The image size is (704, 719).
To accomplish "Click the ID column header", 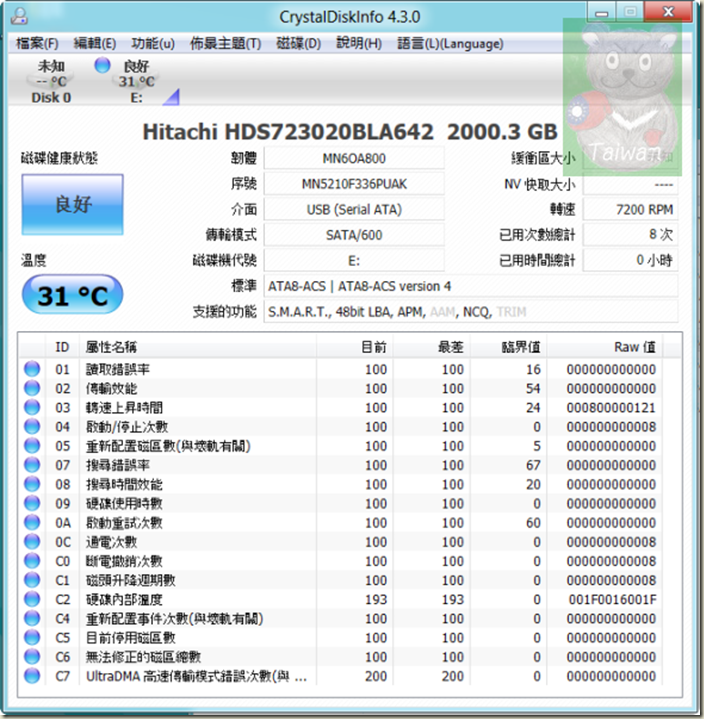I will 62,347.
